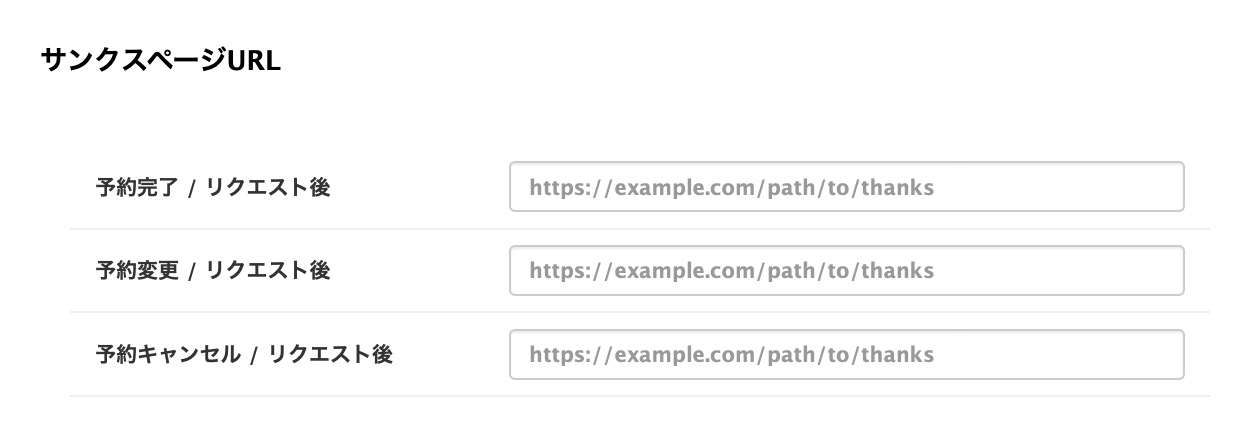
Task: Click the サンクスページURL section heading
Action: (160, 61)
